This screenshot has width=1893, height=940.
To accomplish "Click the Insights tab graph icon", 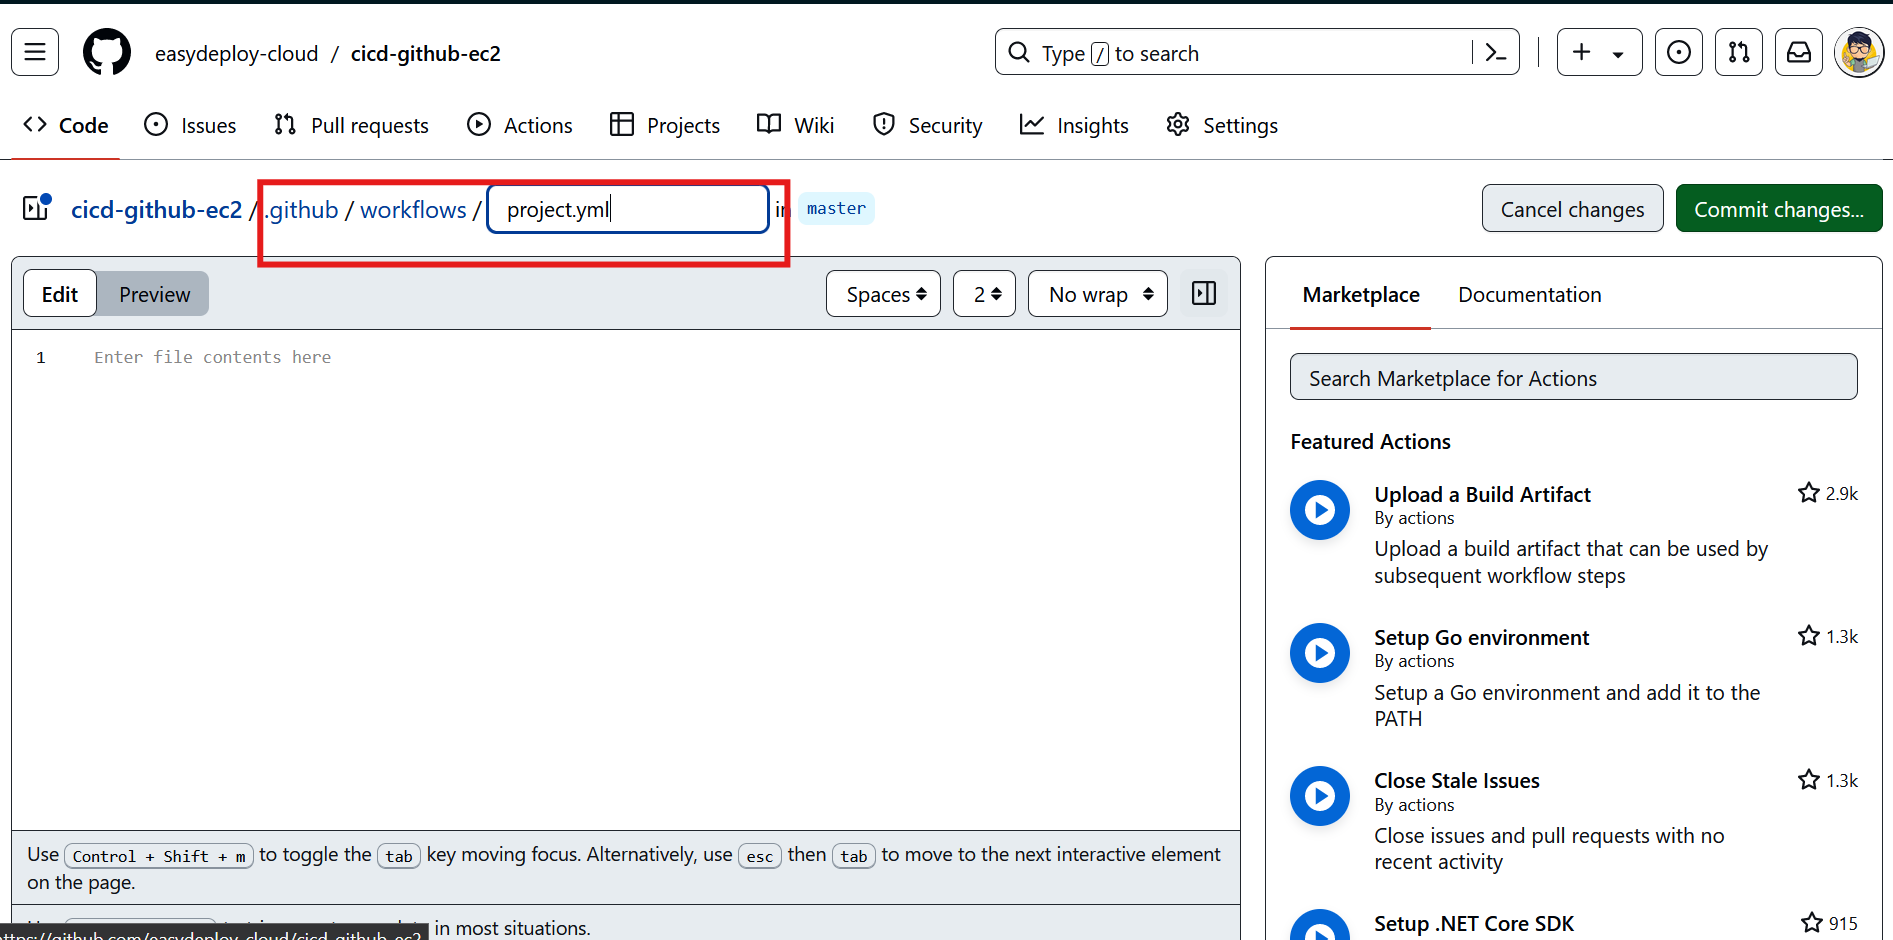I will pyautogui.click(x=1032, y=124).
